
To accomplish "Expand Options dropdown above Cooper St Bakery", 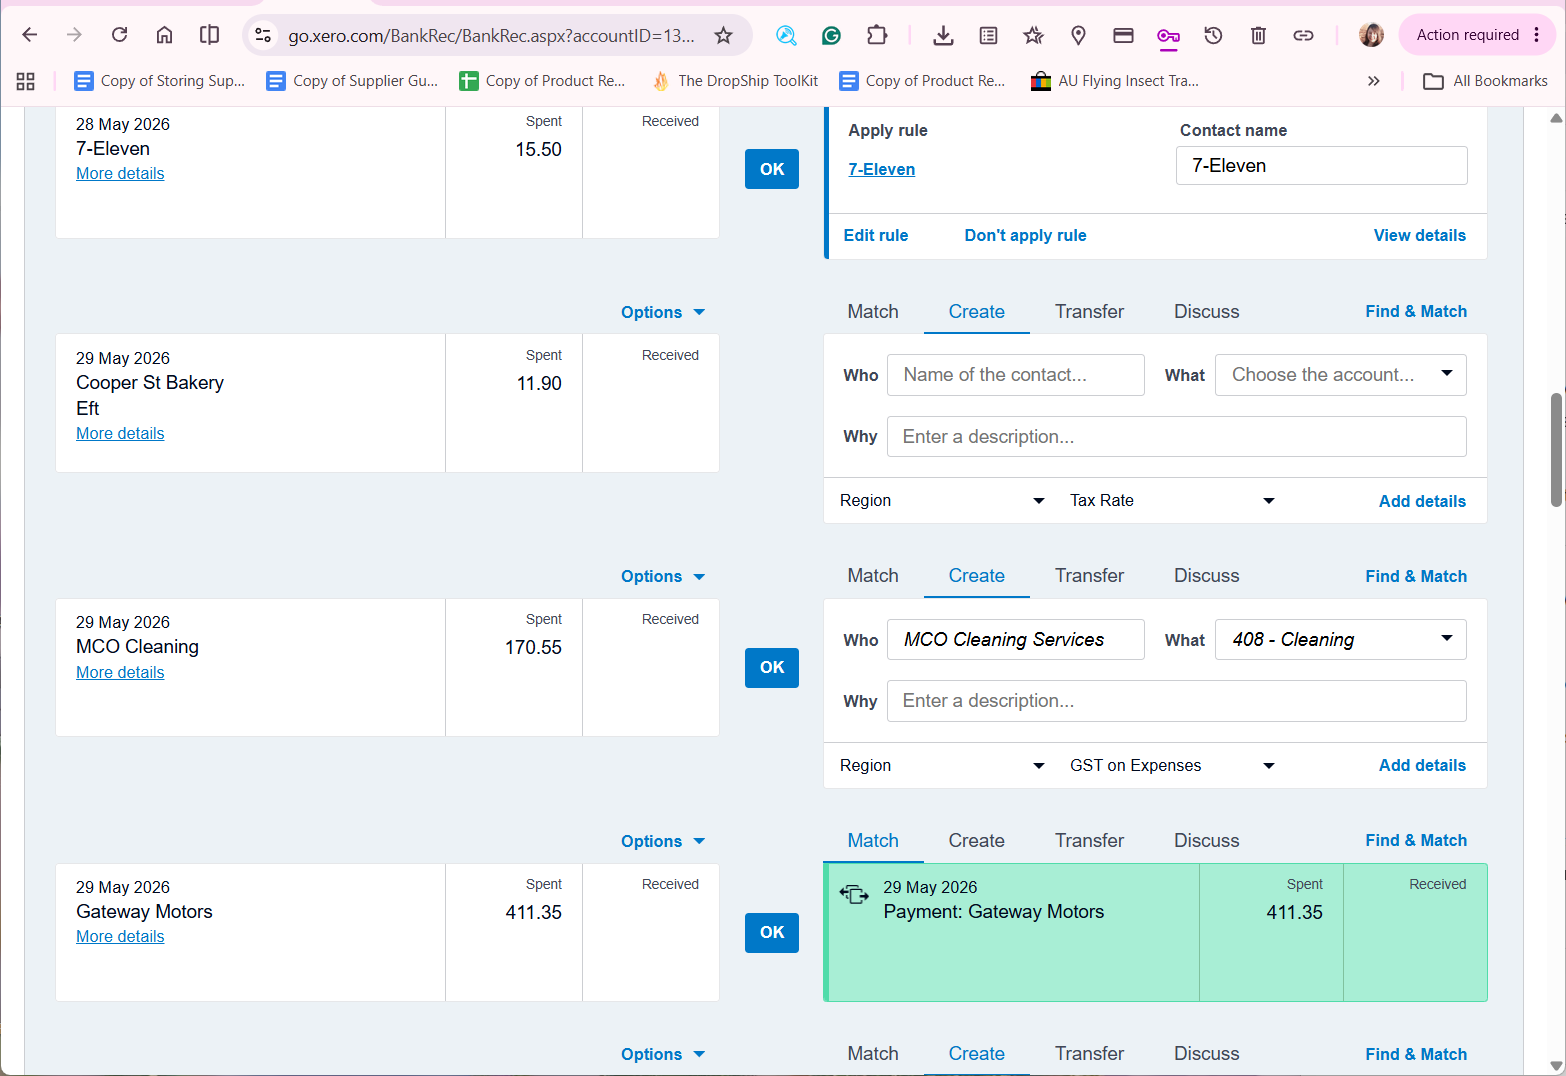I will point(663,312).
